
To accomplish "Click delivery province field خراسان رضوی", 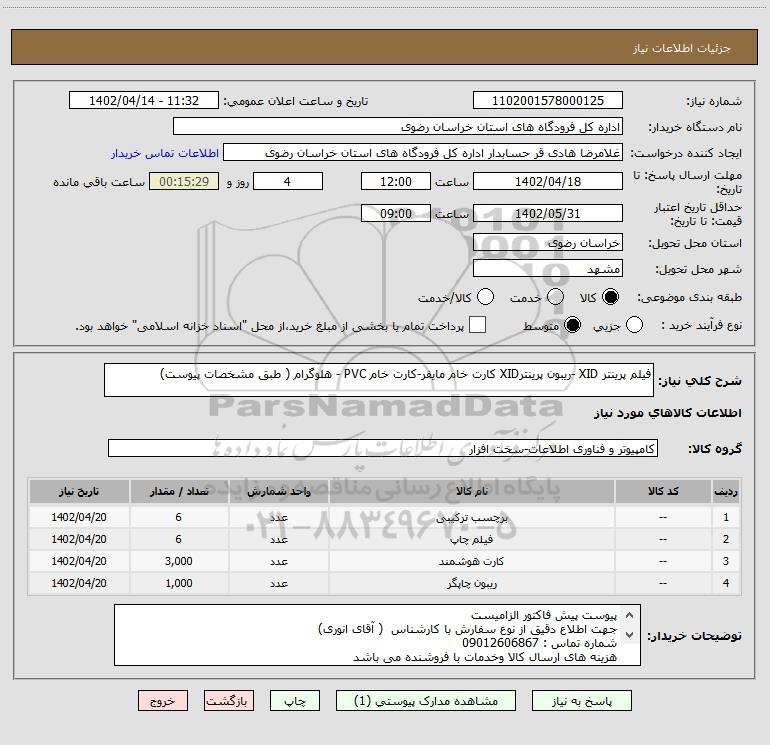I will [548, 243].
